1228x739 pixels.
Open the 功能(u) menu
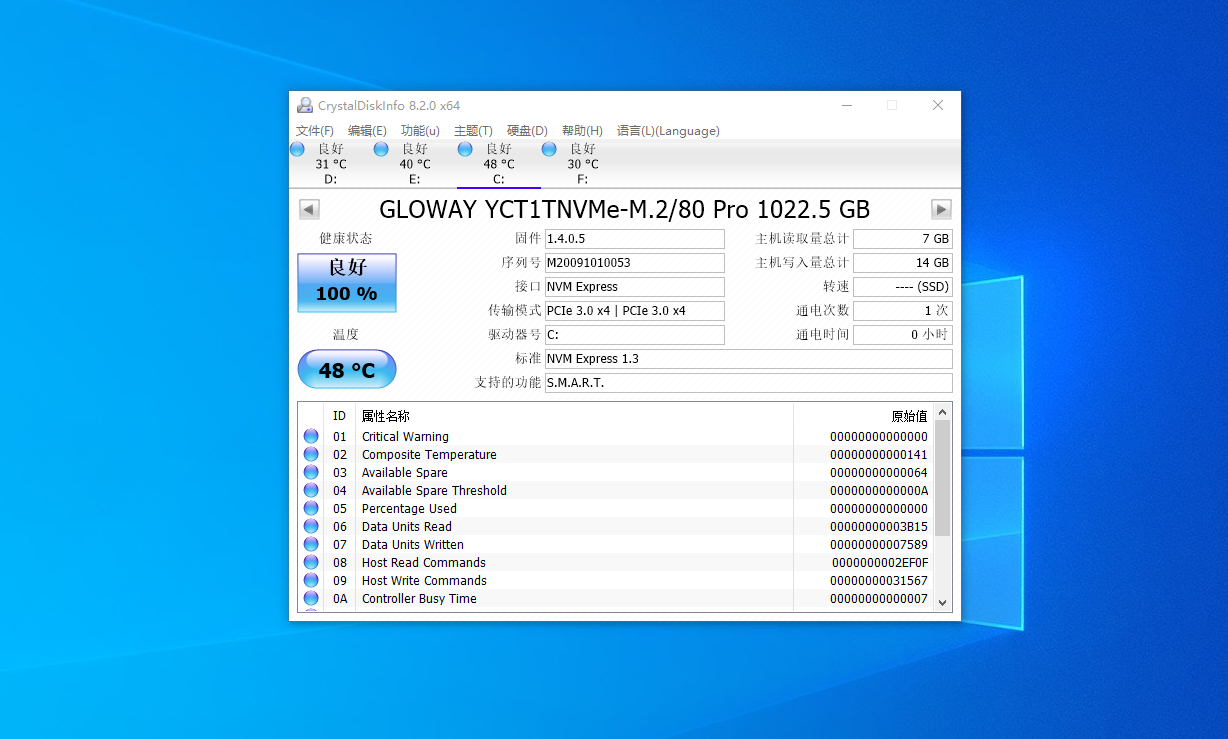[420, 131]
